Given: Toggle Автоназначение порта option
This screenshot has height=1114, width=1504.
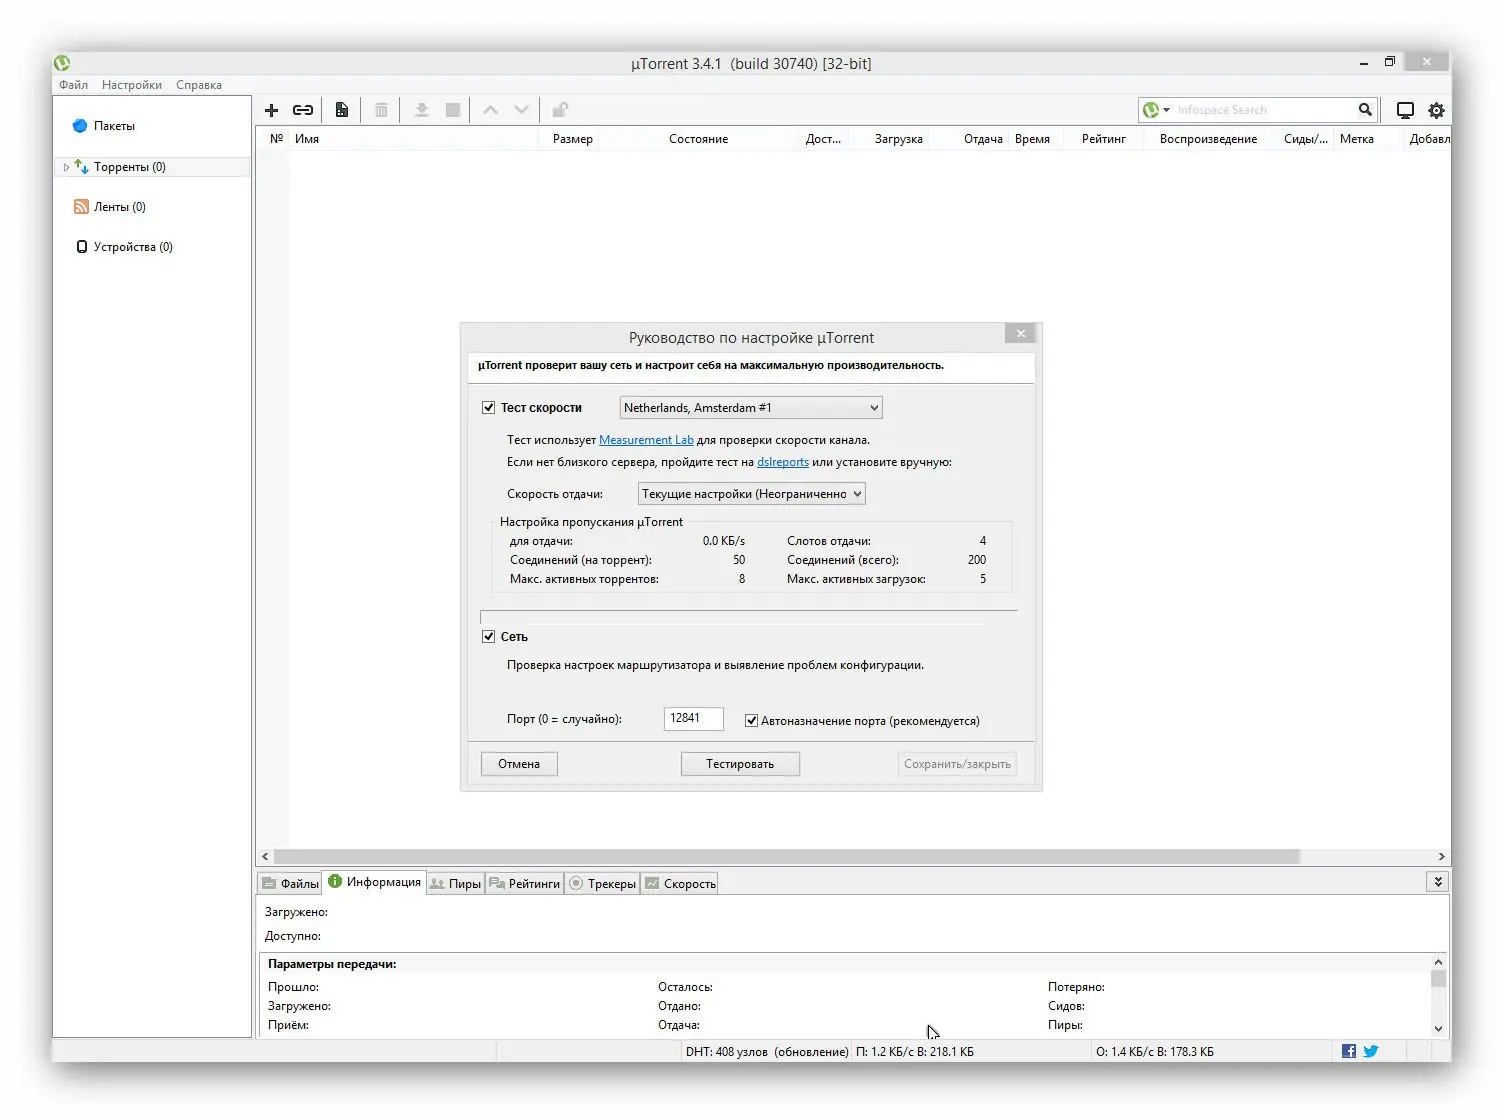Looking at the screenshot, I should (x=751, y=720).
